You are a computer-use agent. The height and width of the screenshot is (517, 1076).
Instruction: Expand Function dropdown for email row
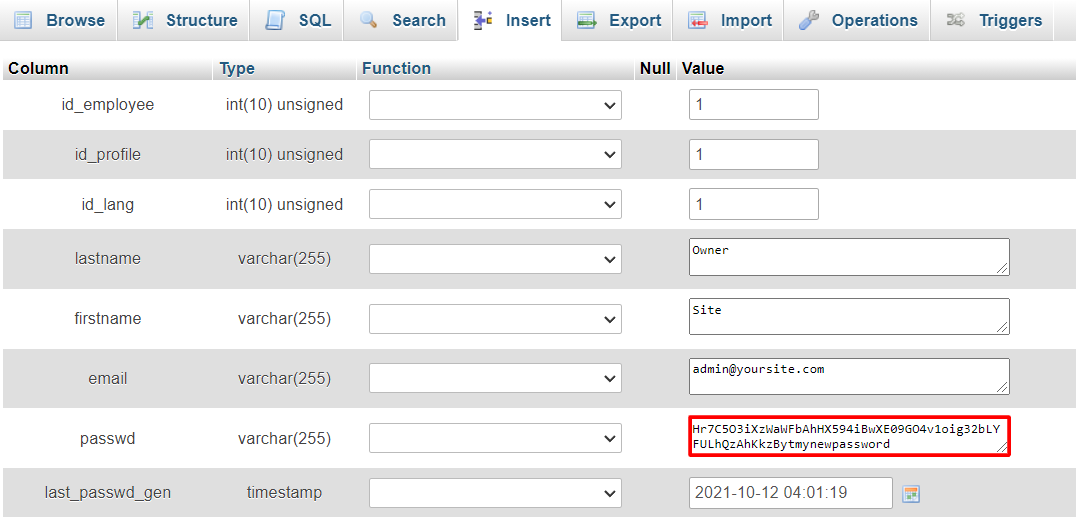click(x=495, y=379)
